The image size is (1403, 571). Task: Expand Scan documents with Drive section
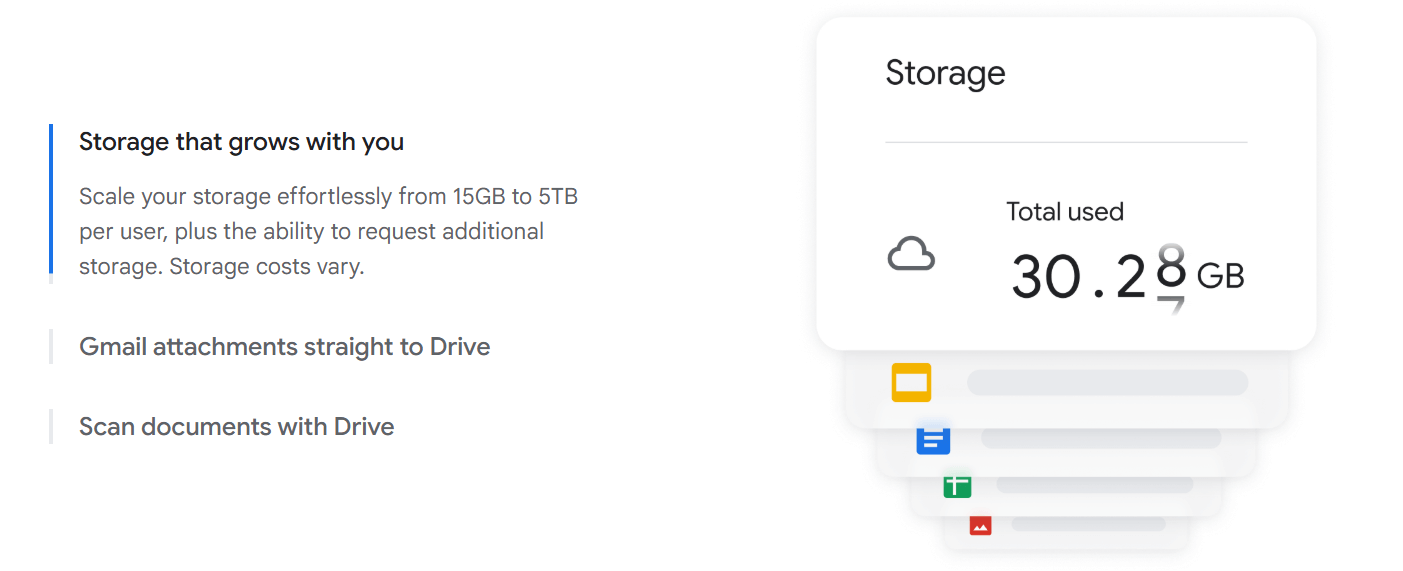coord(237,427)
